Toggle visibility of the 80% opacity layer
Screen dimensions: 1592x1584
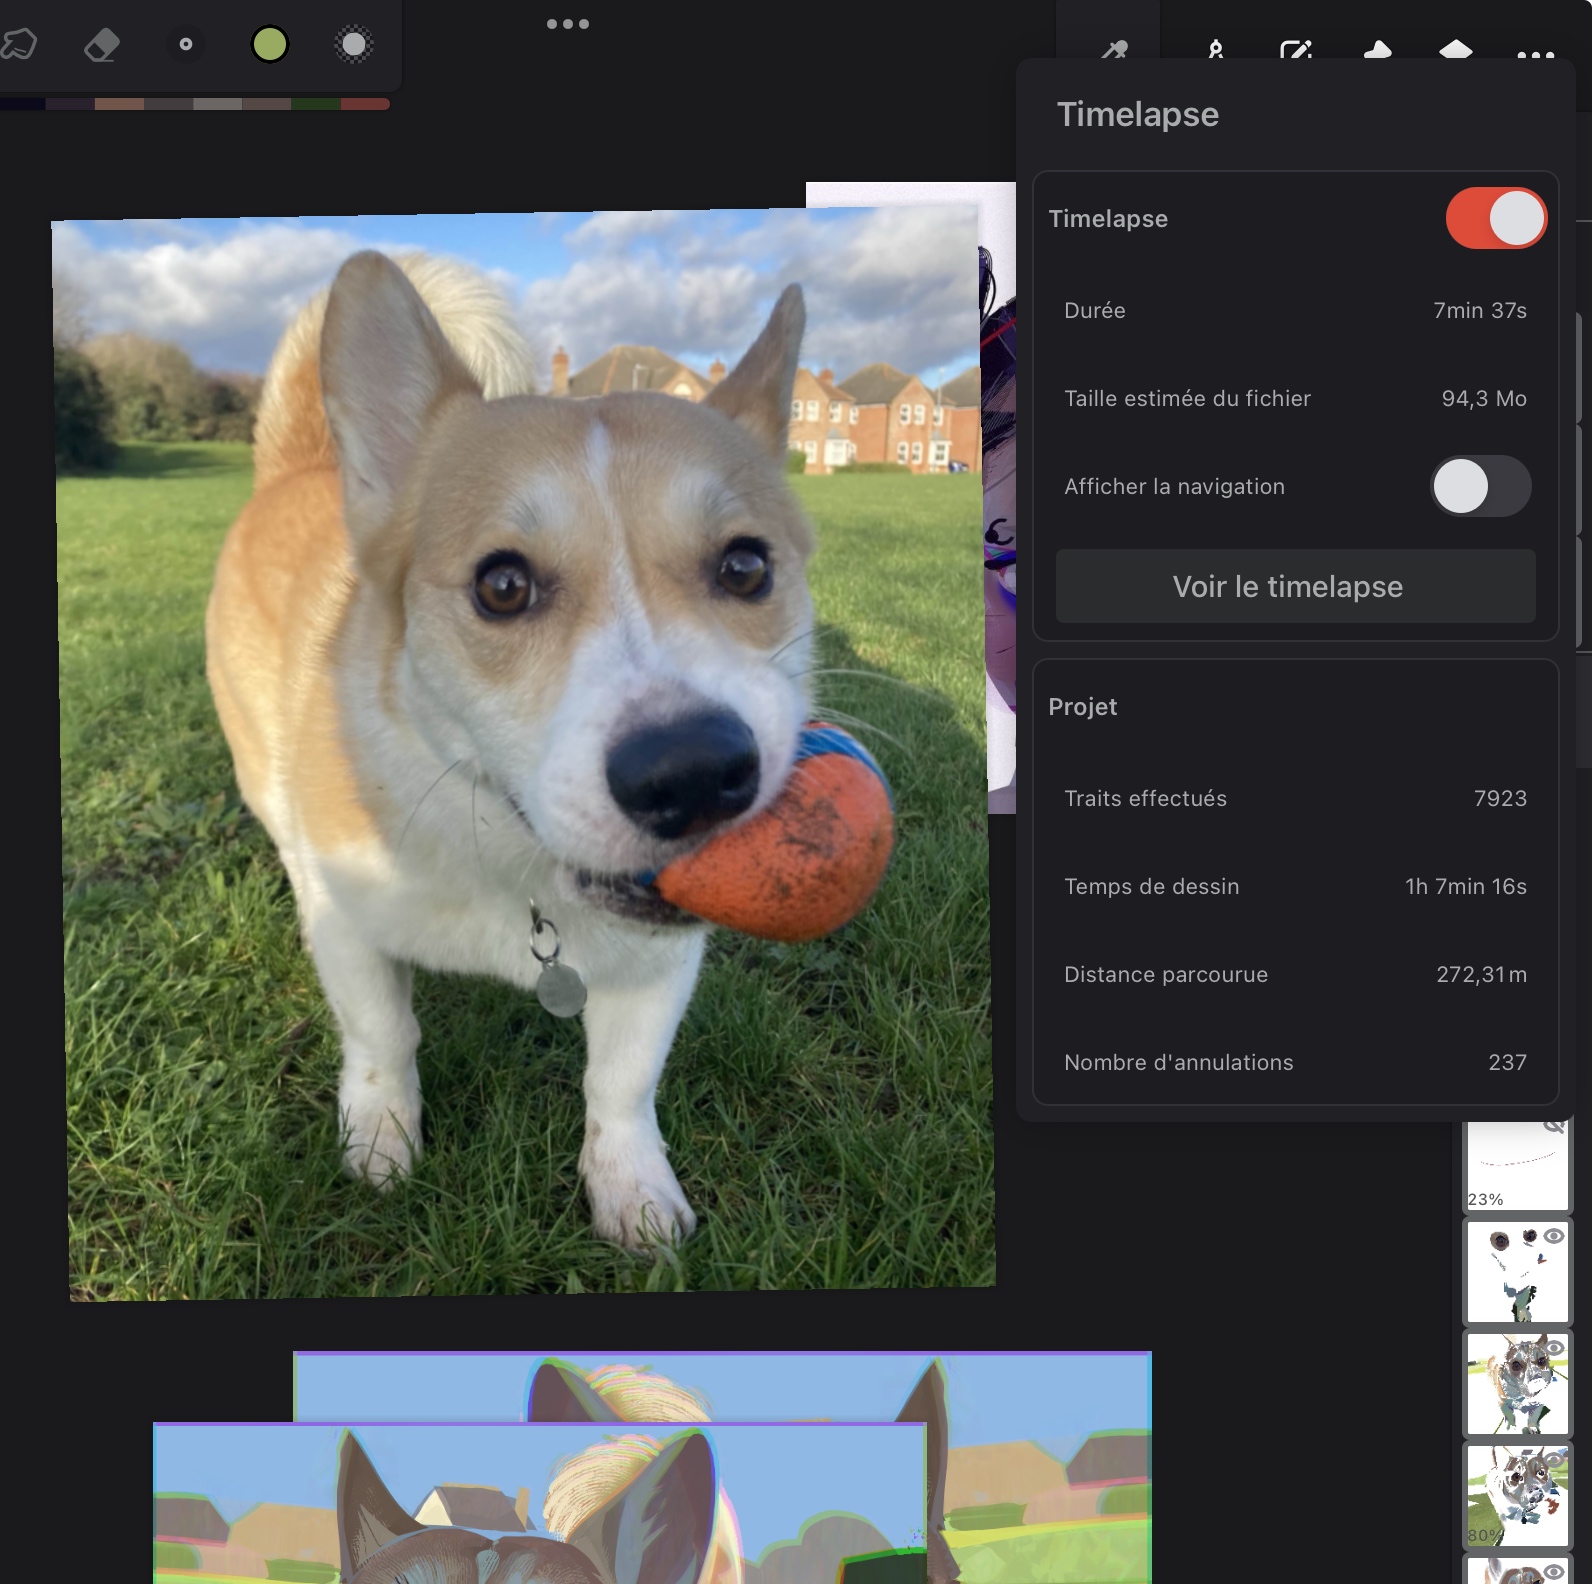click(1553, 1461)
